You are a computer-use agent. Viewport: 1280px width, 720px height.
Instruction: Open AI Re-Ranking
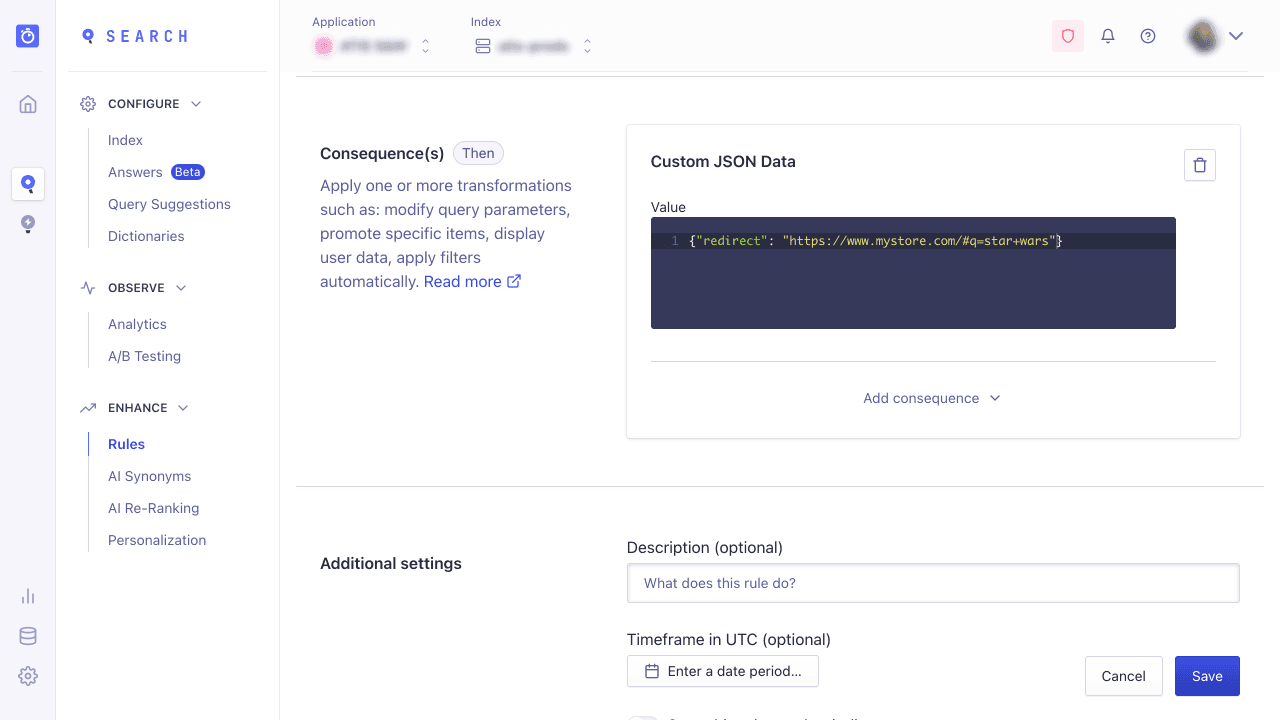point(153,508)
